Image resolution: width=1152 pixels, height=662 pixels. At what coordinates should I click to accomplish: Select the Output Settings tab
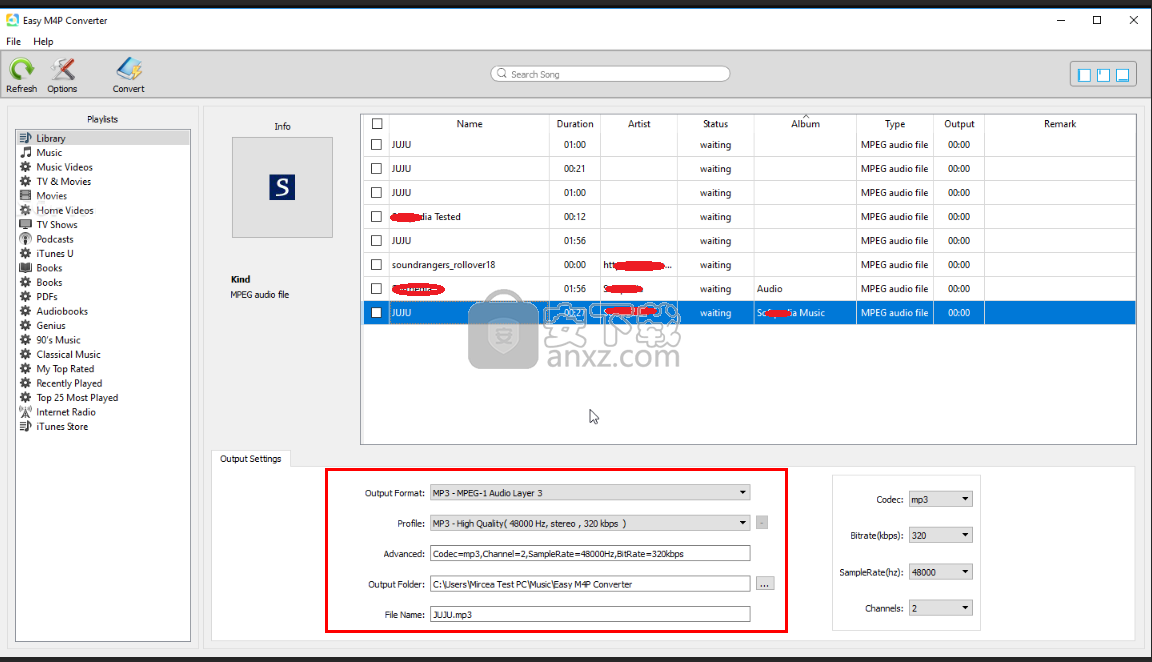click(x=251, y=458)
